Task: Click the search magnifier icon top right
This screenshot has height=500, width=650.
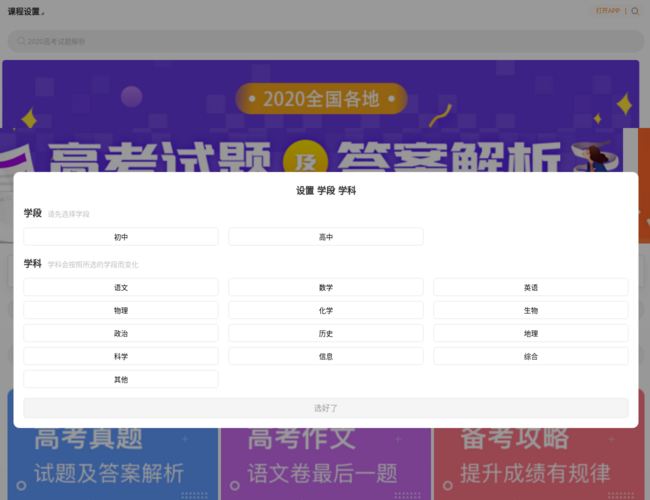Action: click(635, 11)
